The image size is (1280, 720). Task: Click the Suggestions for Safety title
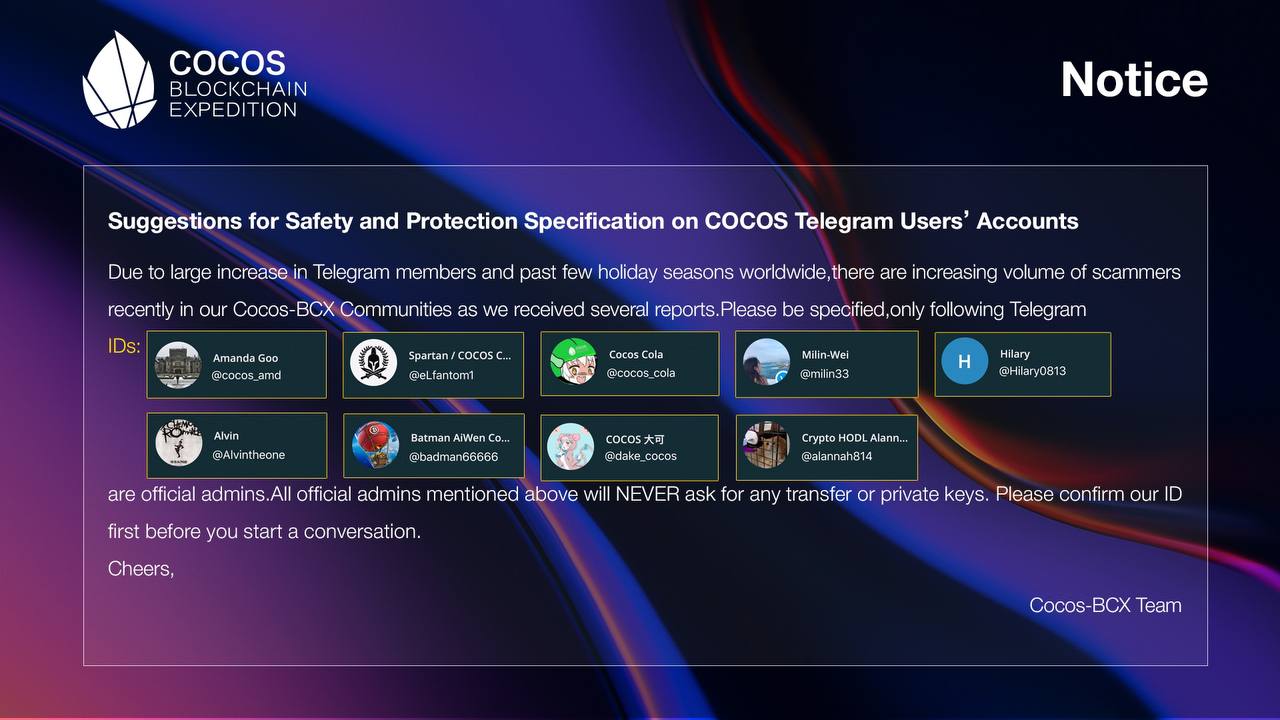pos(593,221)
